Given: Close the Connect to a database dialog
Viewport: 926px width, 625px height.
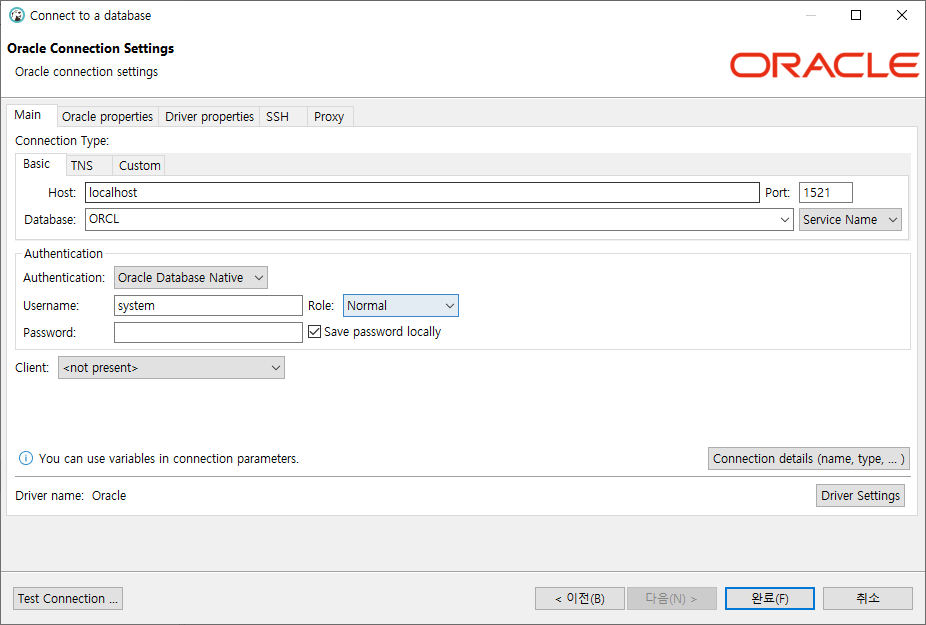Looking at the screenshot, I should [x=902, y=15].
